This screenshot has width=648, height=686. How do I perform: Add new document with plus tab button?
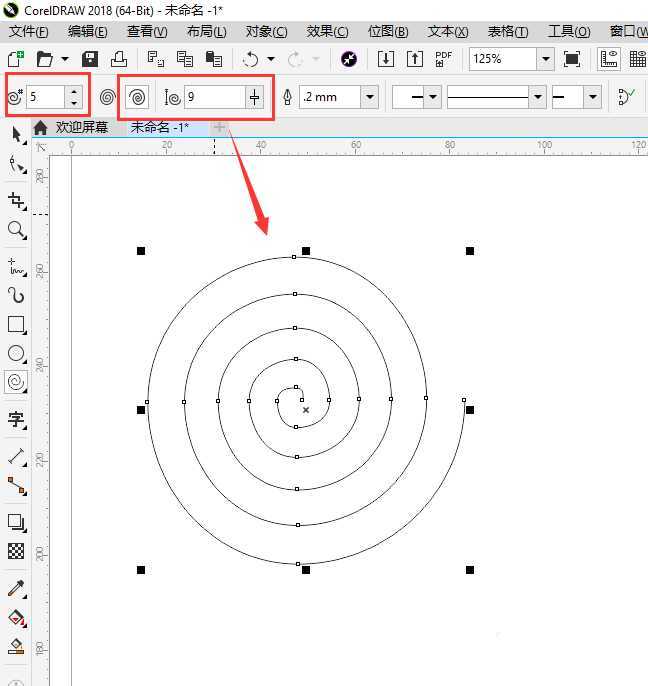click(220, 128)
